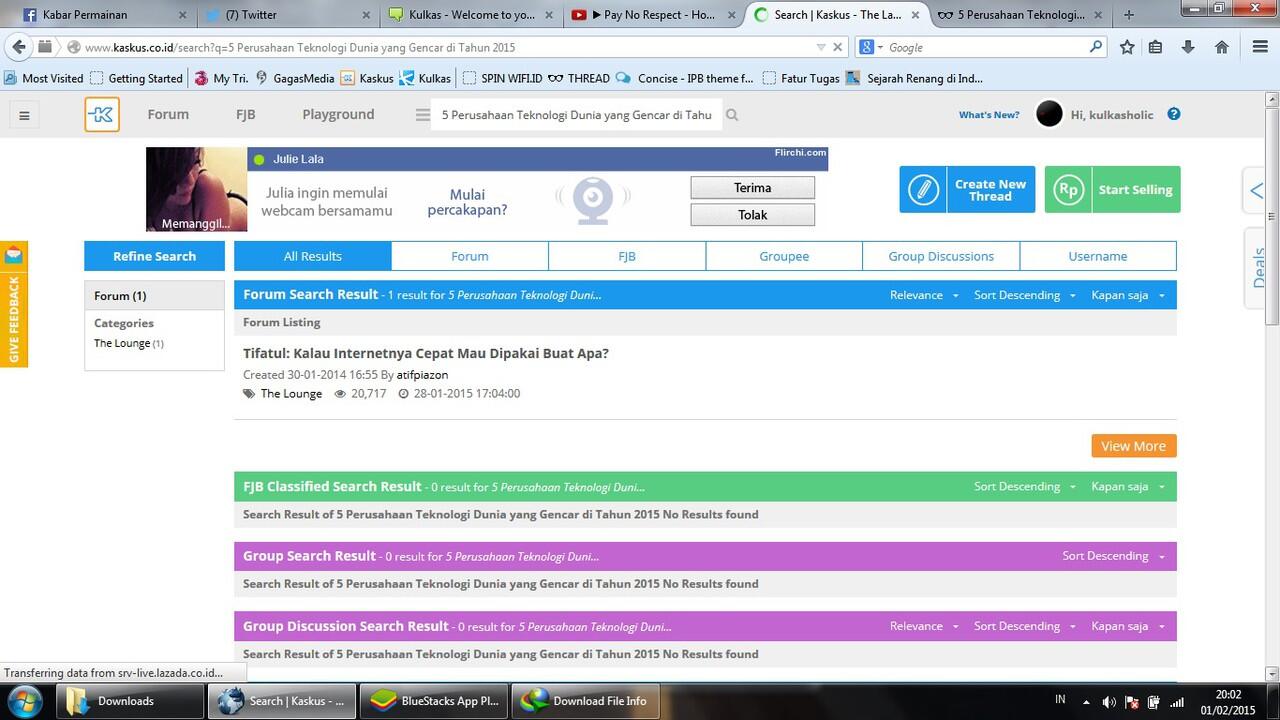Screen dimensions: 1280x720
Task: Click the orange View More button
Action: pos(1133,446)
